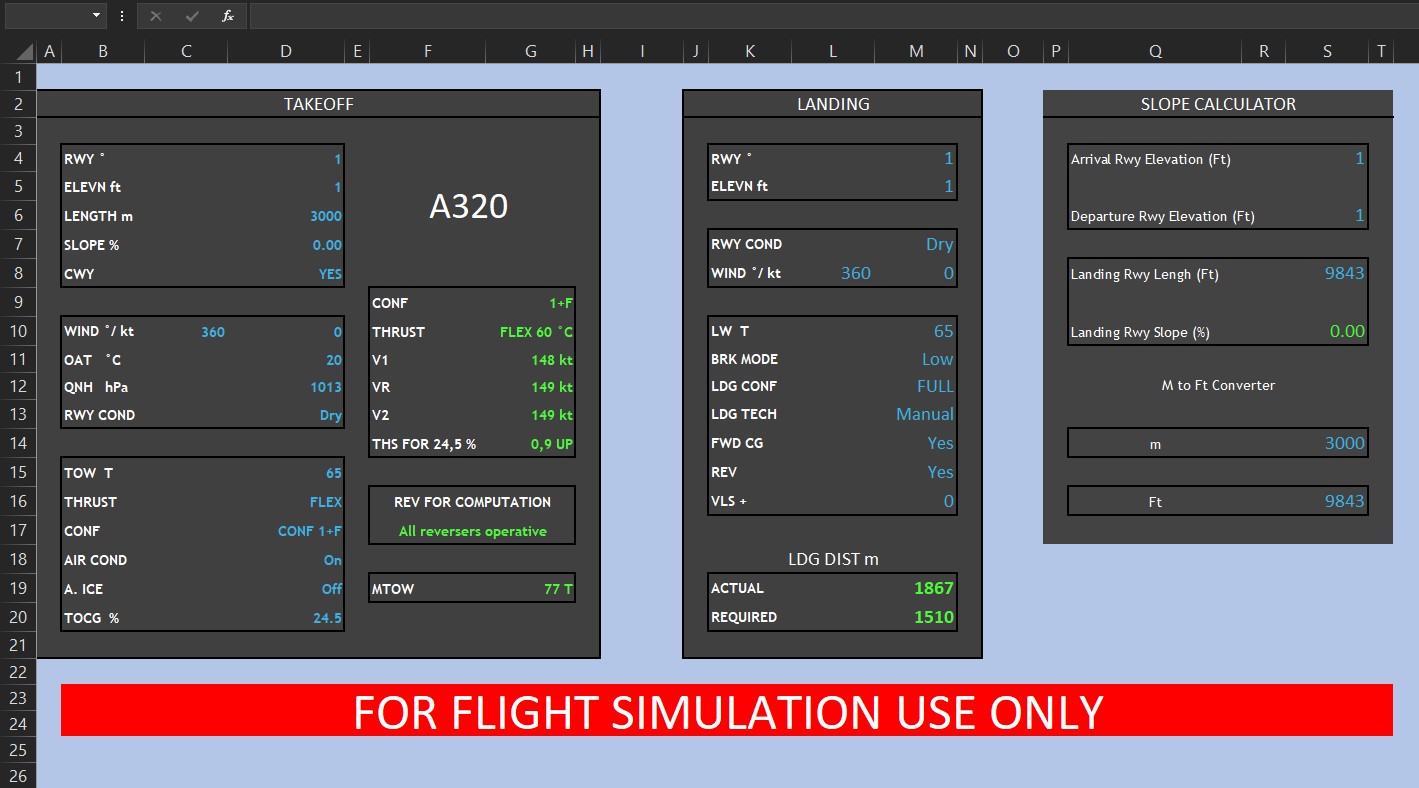Select the FWD CG value Yes
Viewport: 1419px width, 788px height.
click(941, 443)
